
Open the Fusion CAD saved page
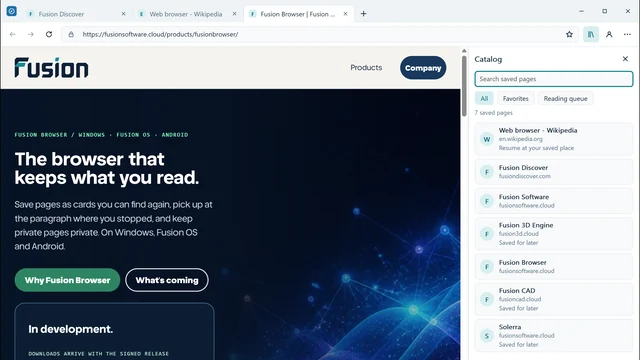click(553, 299)
